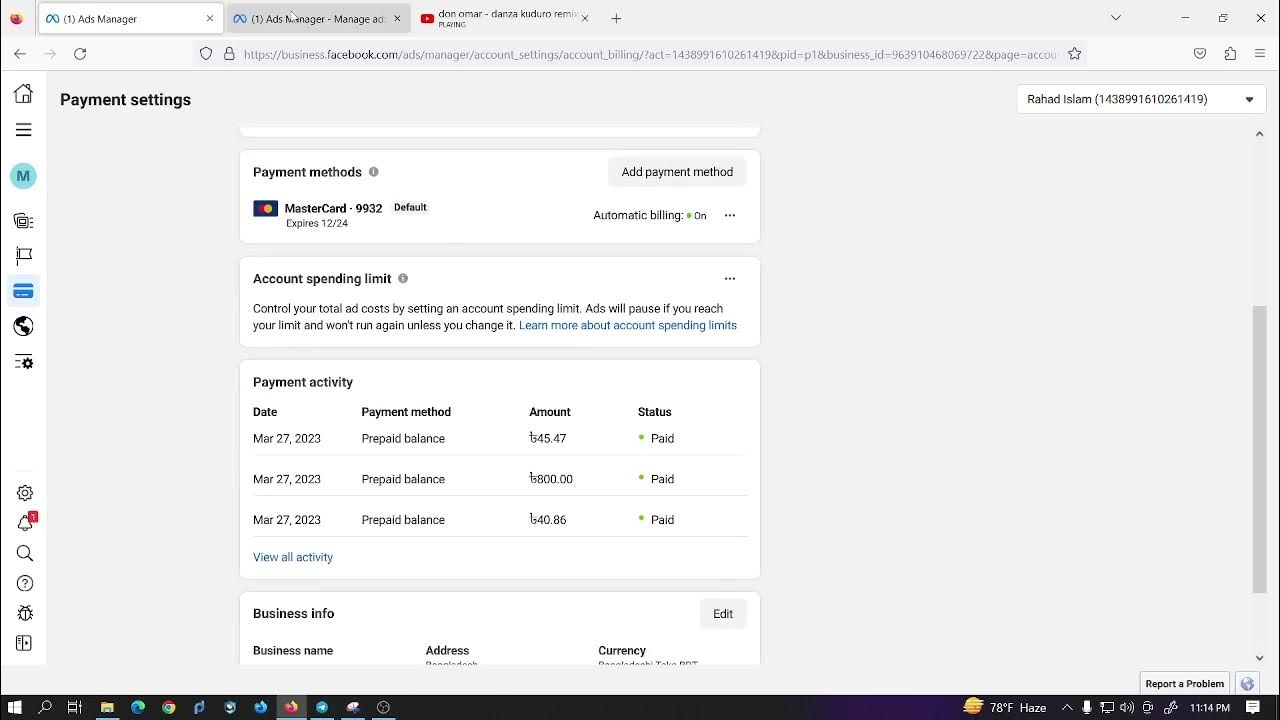
Task: Focus the browser address bar
Action: tap(650, 54)
